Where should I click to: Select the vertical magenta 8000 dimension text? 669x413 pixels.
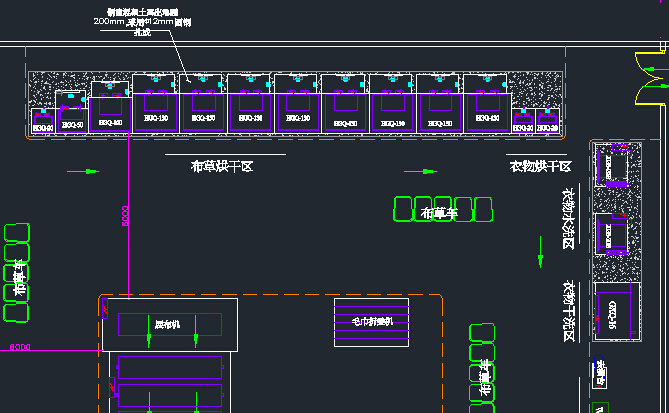pos(125,217)
